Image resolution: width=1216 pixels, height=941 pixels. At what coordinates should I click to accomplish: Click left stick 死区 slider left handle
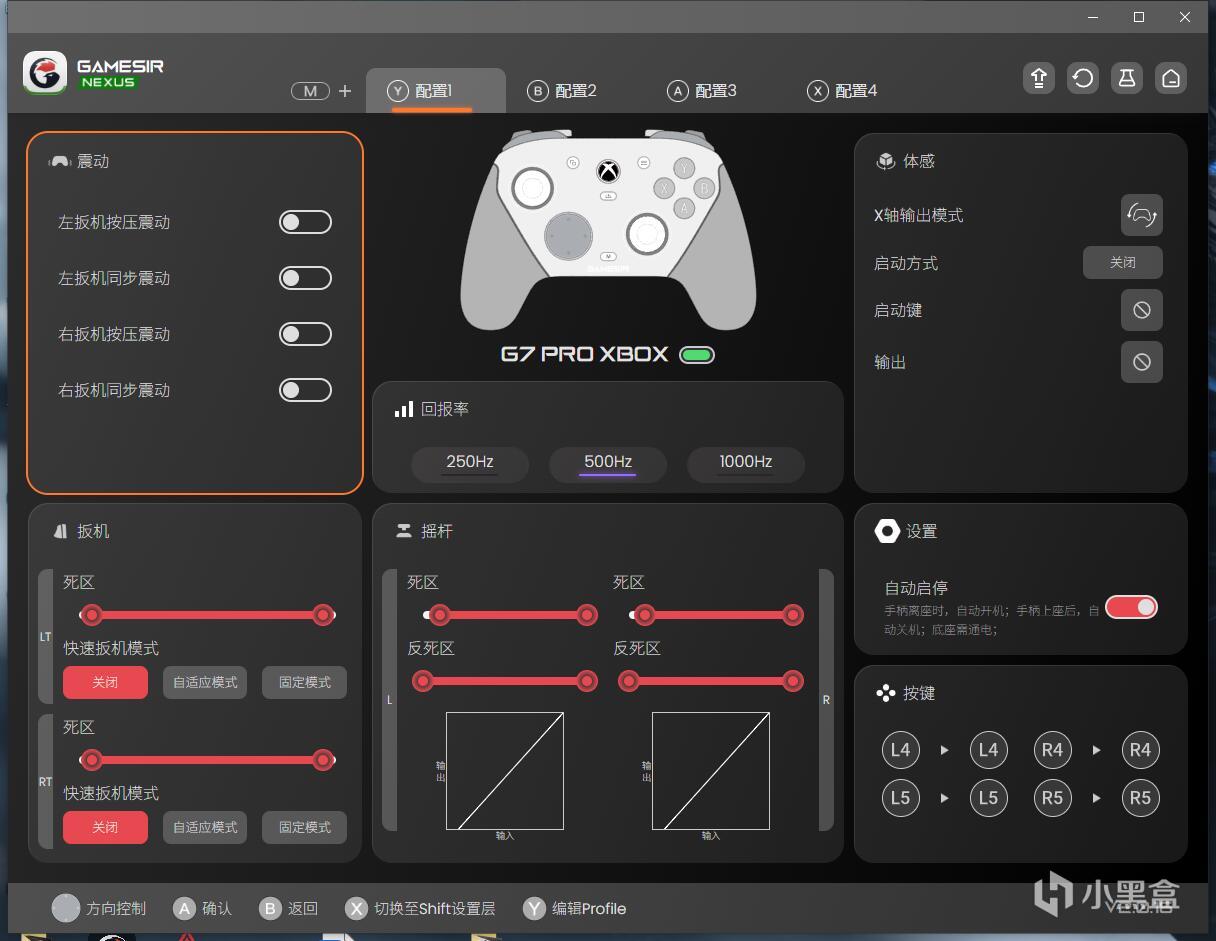click(x=439, y=615)
